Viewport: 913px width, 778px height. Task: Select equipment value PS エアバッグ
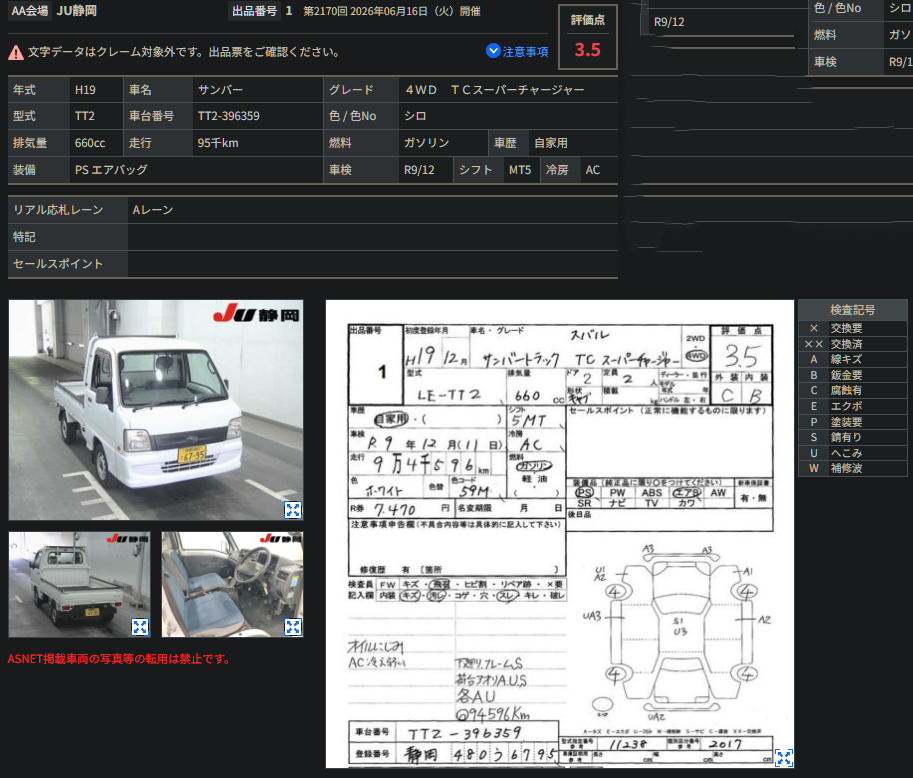tap(111, 169)
